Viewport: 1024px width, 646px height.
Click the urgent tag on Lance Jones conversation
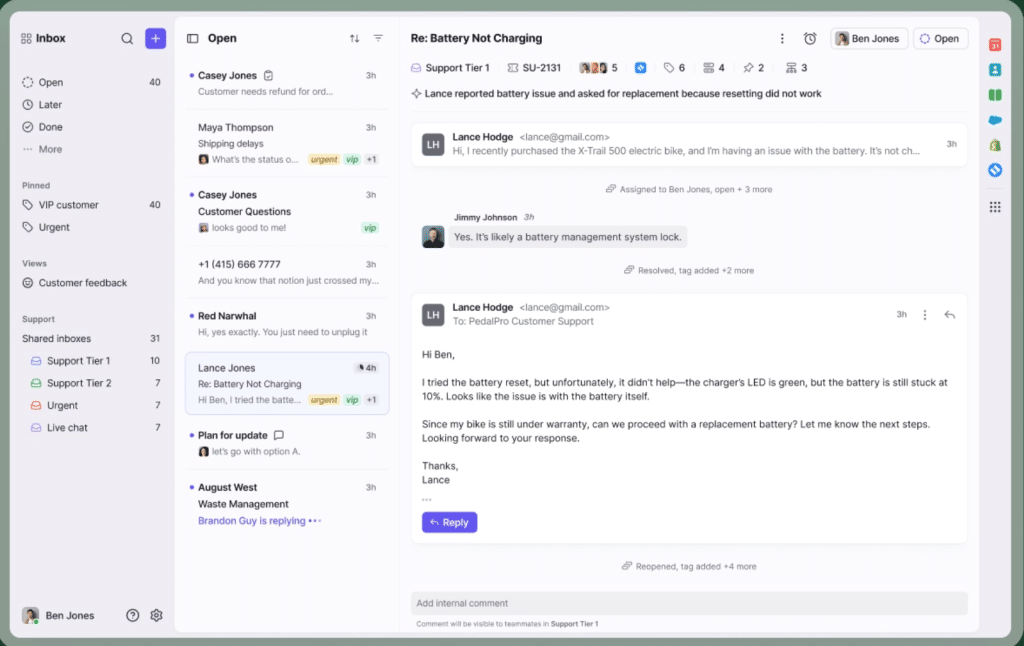[323, 400]
